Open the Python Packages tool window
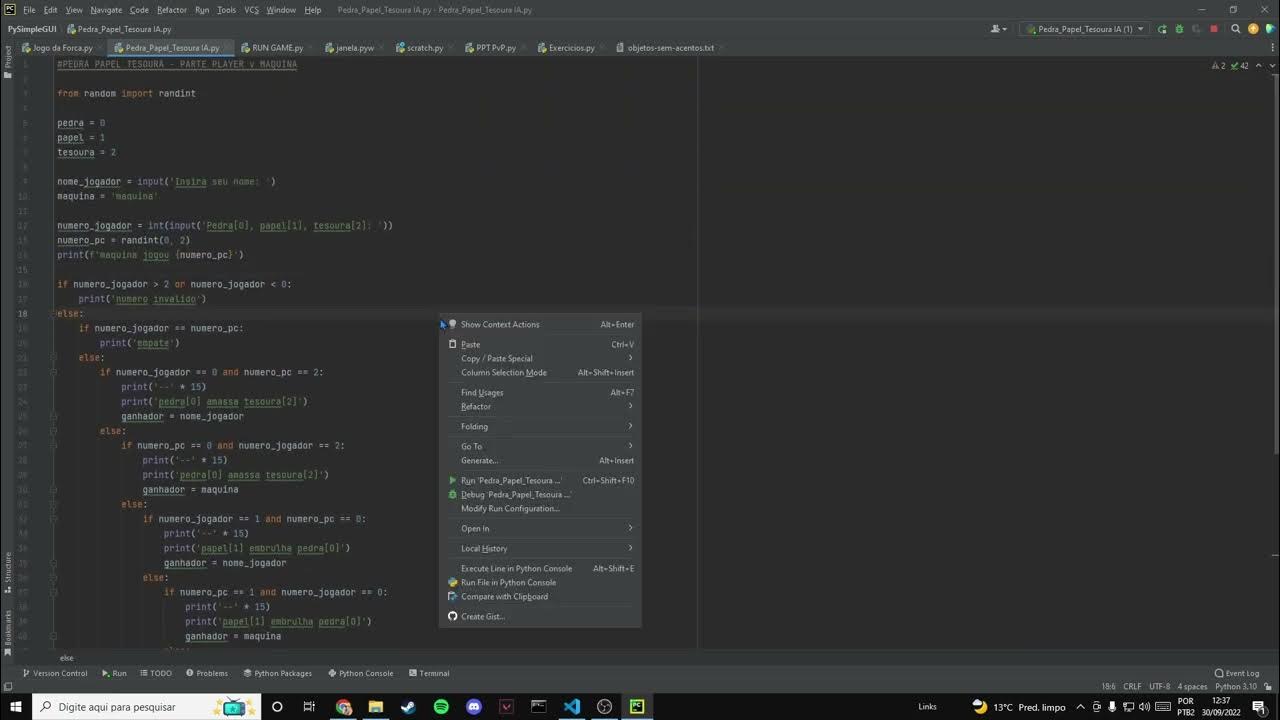The width and height of the screenshot is (1280, 720). coord(277,673)
